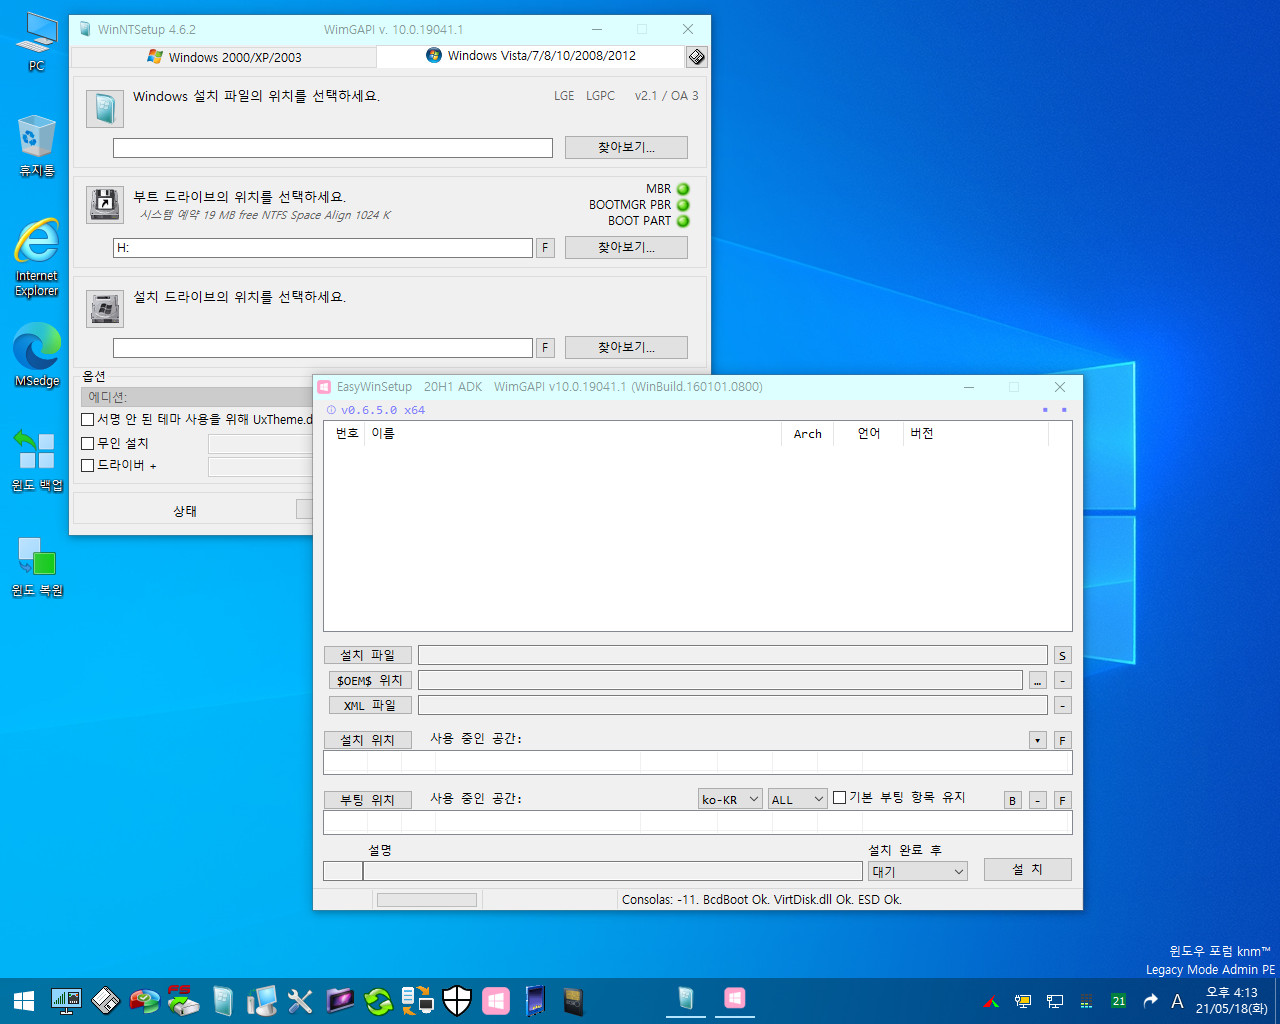Click the green refresh arrows taskbar icon
Image resolution: width=1280 pixels, height=1024 pixels.
pyautogui.click(x=379, y=1000)
